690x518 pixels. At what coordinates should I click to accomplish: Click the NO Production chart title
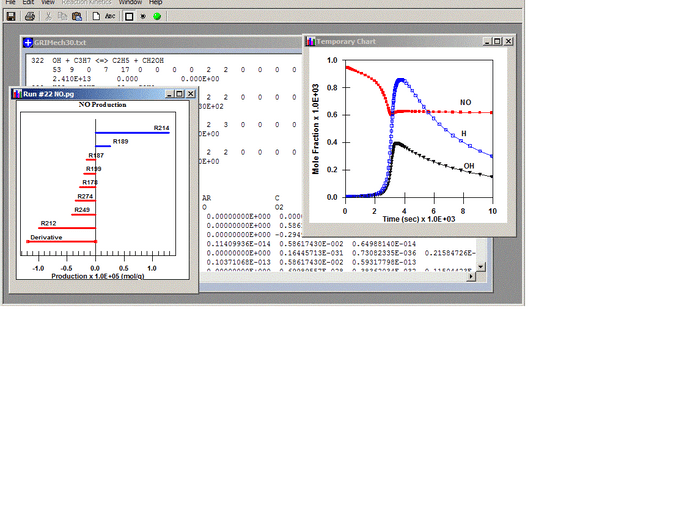coord(103,105)
